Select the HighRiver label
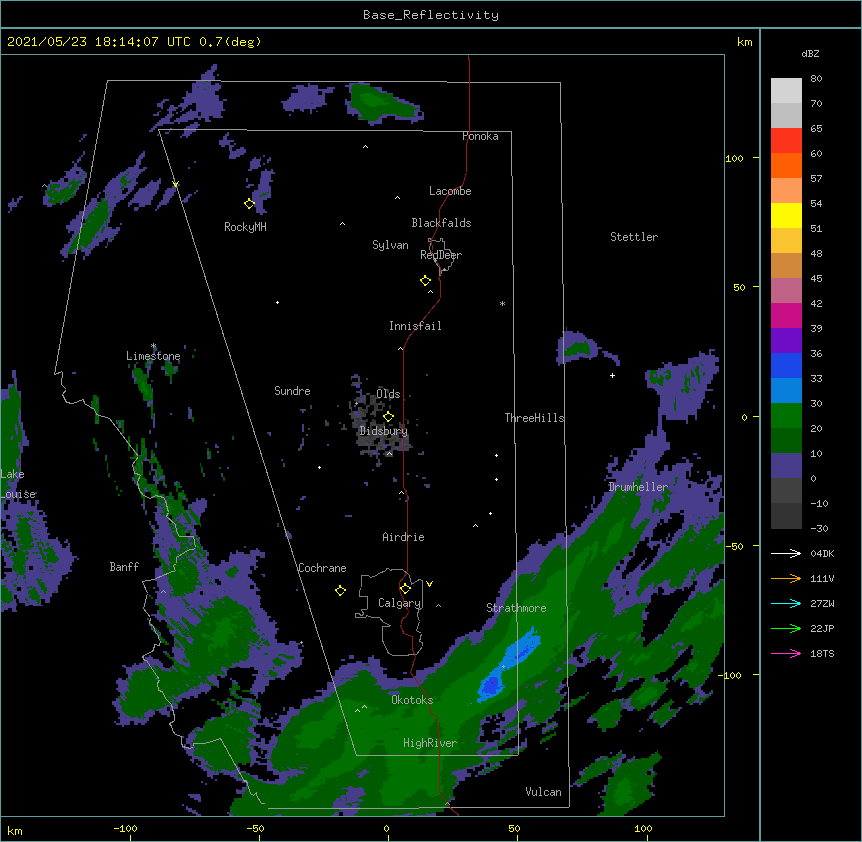Viewport: 862px width, 842px height. click(x=430, y=743)
